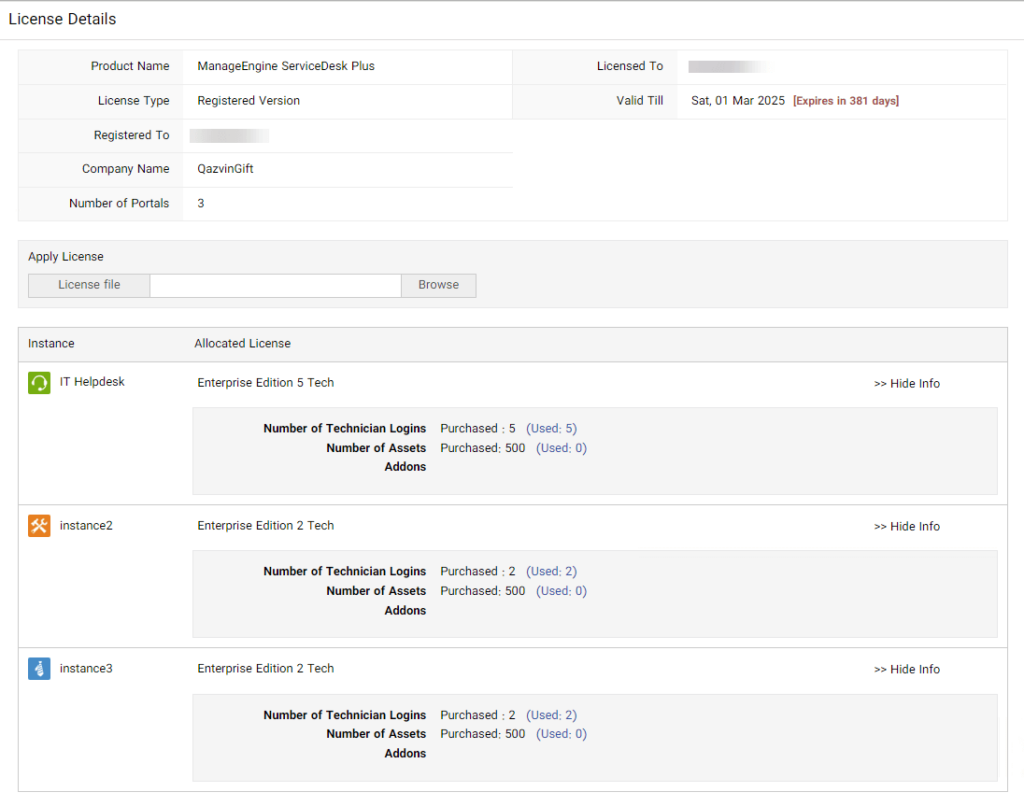Viewport: 1024px width, 806px height.
Task: Click "(Used: 0)" assets value for instance2
Action: (x=562, y=591)
